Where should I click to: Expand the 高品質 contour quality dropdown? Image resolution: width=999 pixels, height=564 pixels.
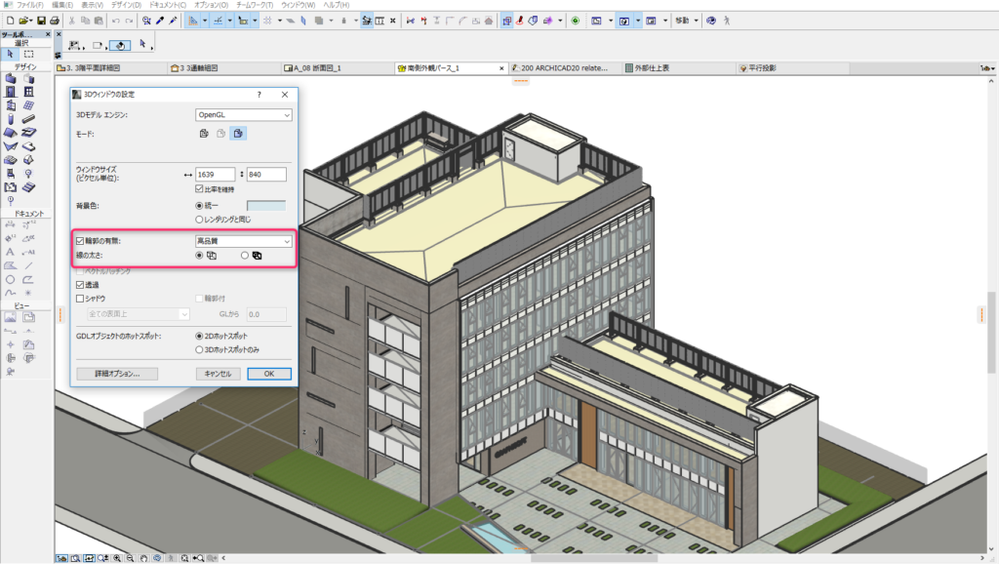[x=243, y=241]
